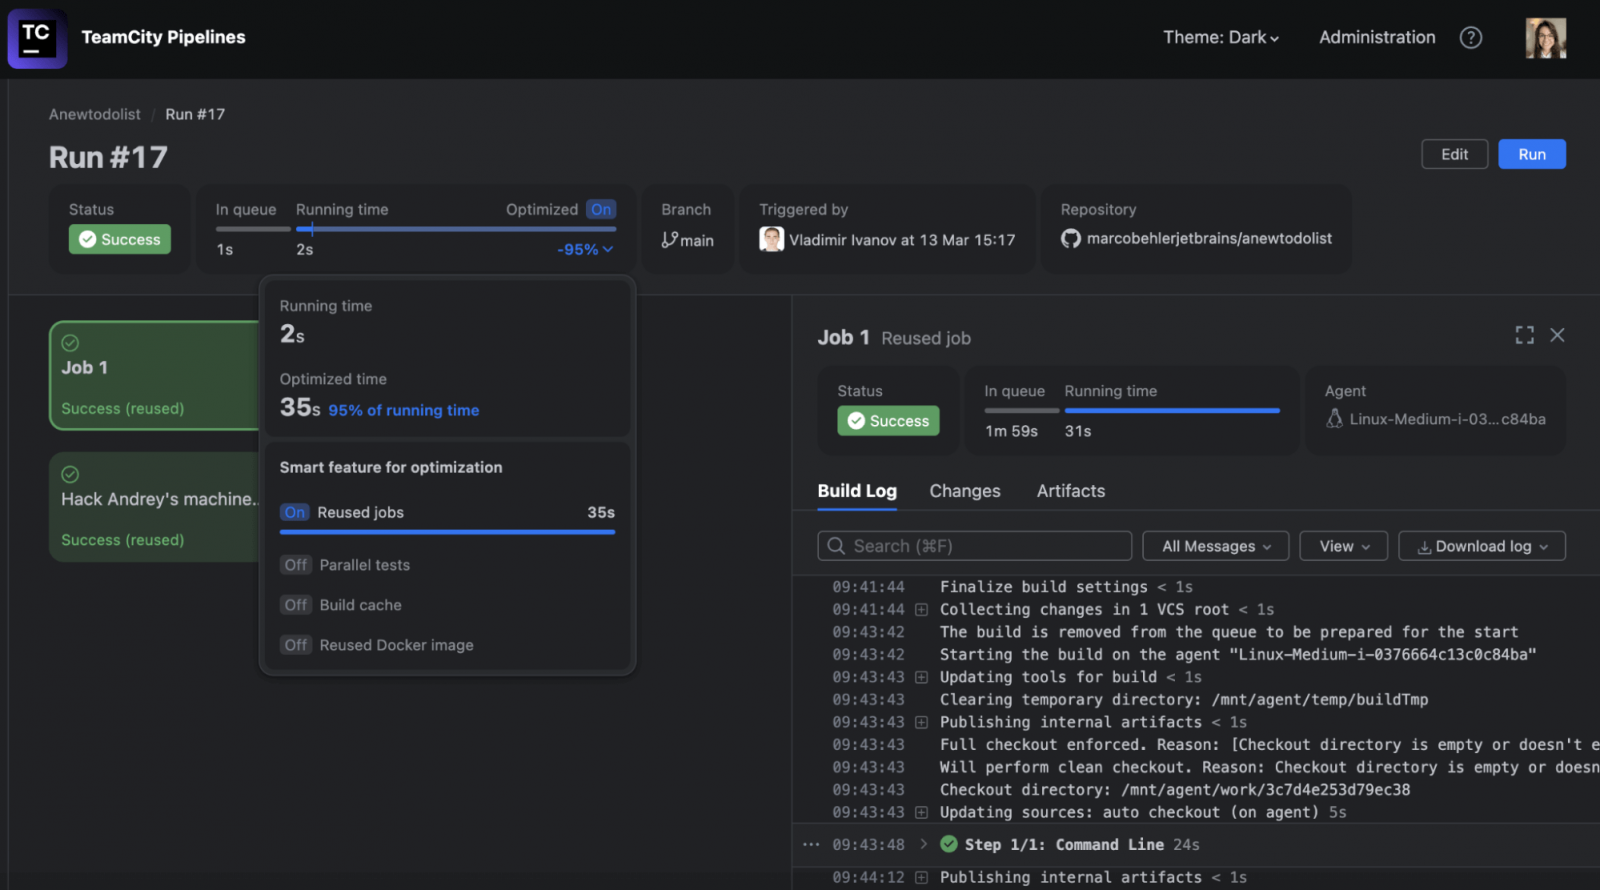This screenshot has height=890, width=1600.
Task: Toggle Reused jobs On switch
Action: (x=294, y=512)
